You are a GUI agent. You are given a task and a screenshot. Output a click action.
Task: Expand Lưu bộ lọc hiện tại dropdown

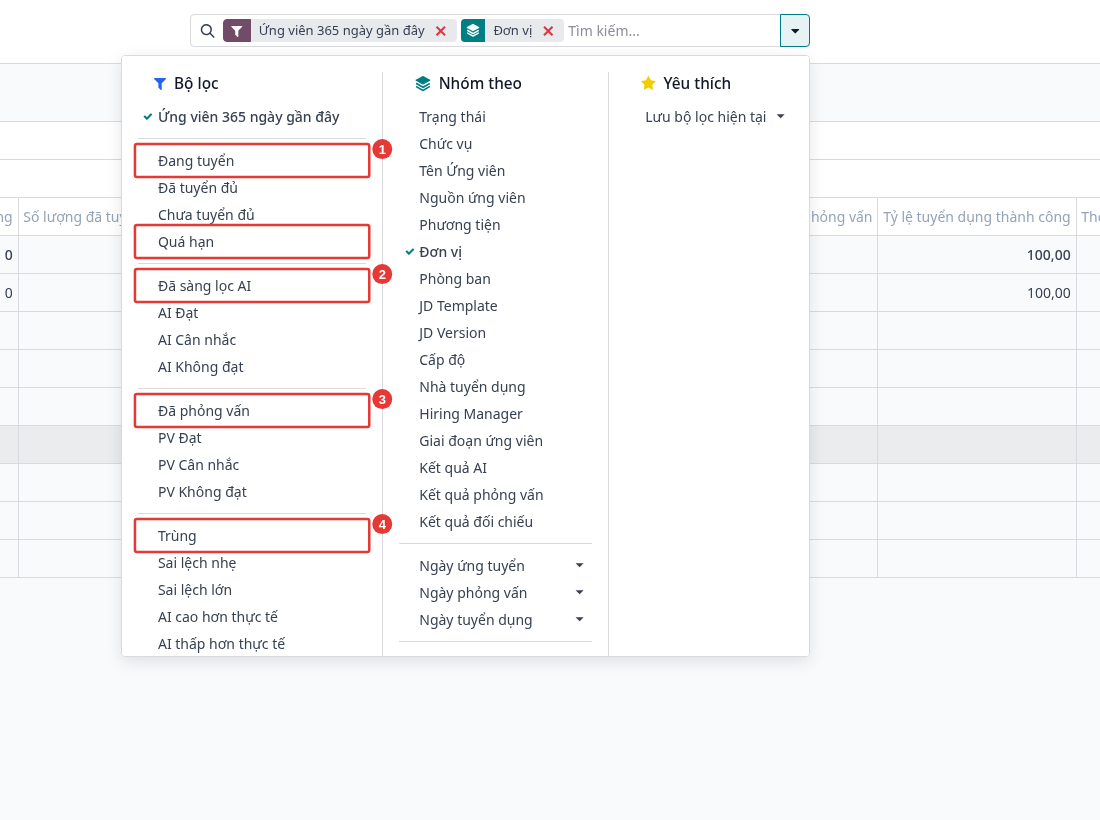click(714, 117)
